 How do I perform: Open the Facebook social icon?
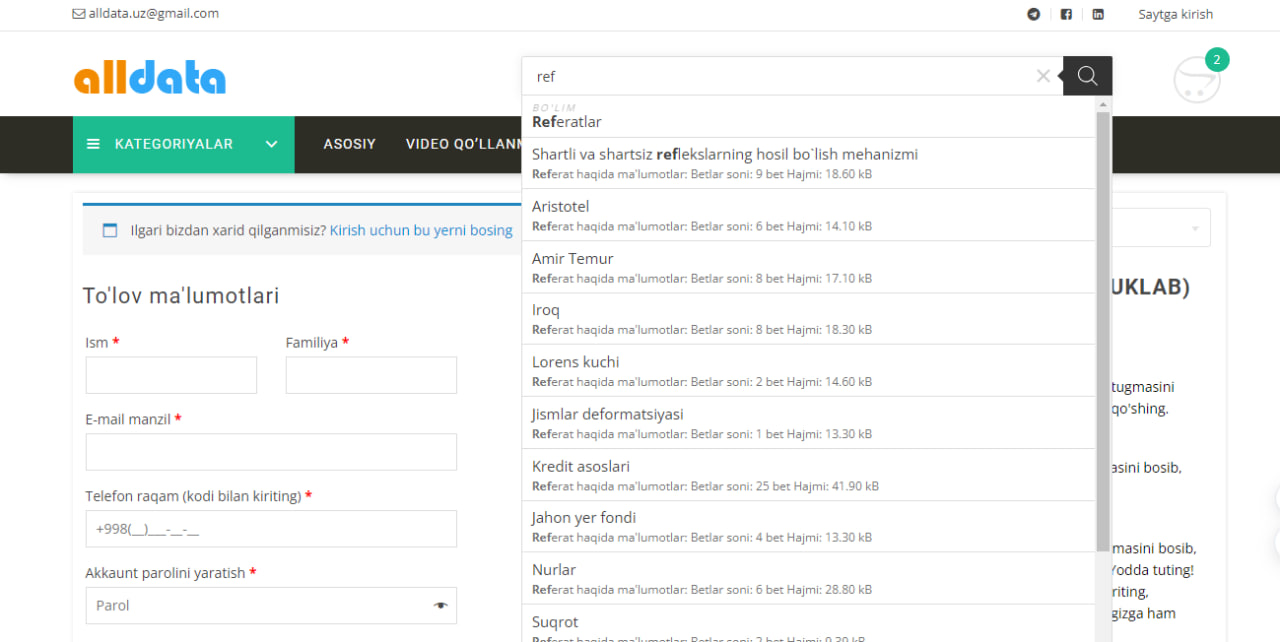point(1066,14)
